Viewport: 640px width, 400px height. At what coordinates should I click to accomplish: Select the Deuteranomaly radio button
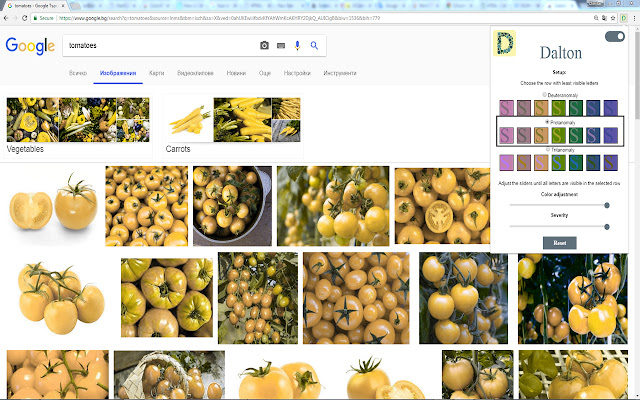tap(545, 94)
